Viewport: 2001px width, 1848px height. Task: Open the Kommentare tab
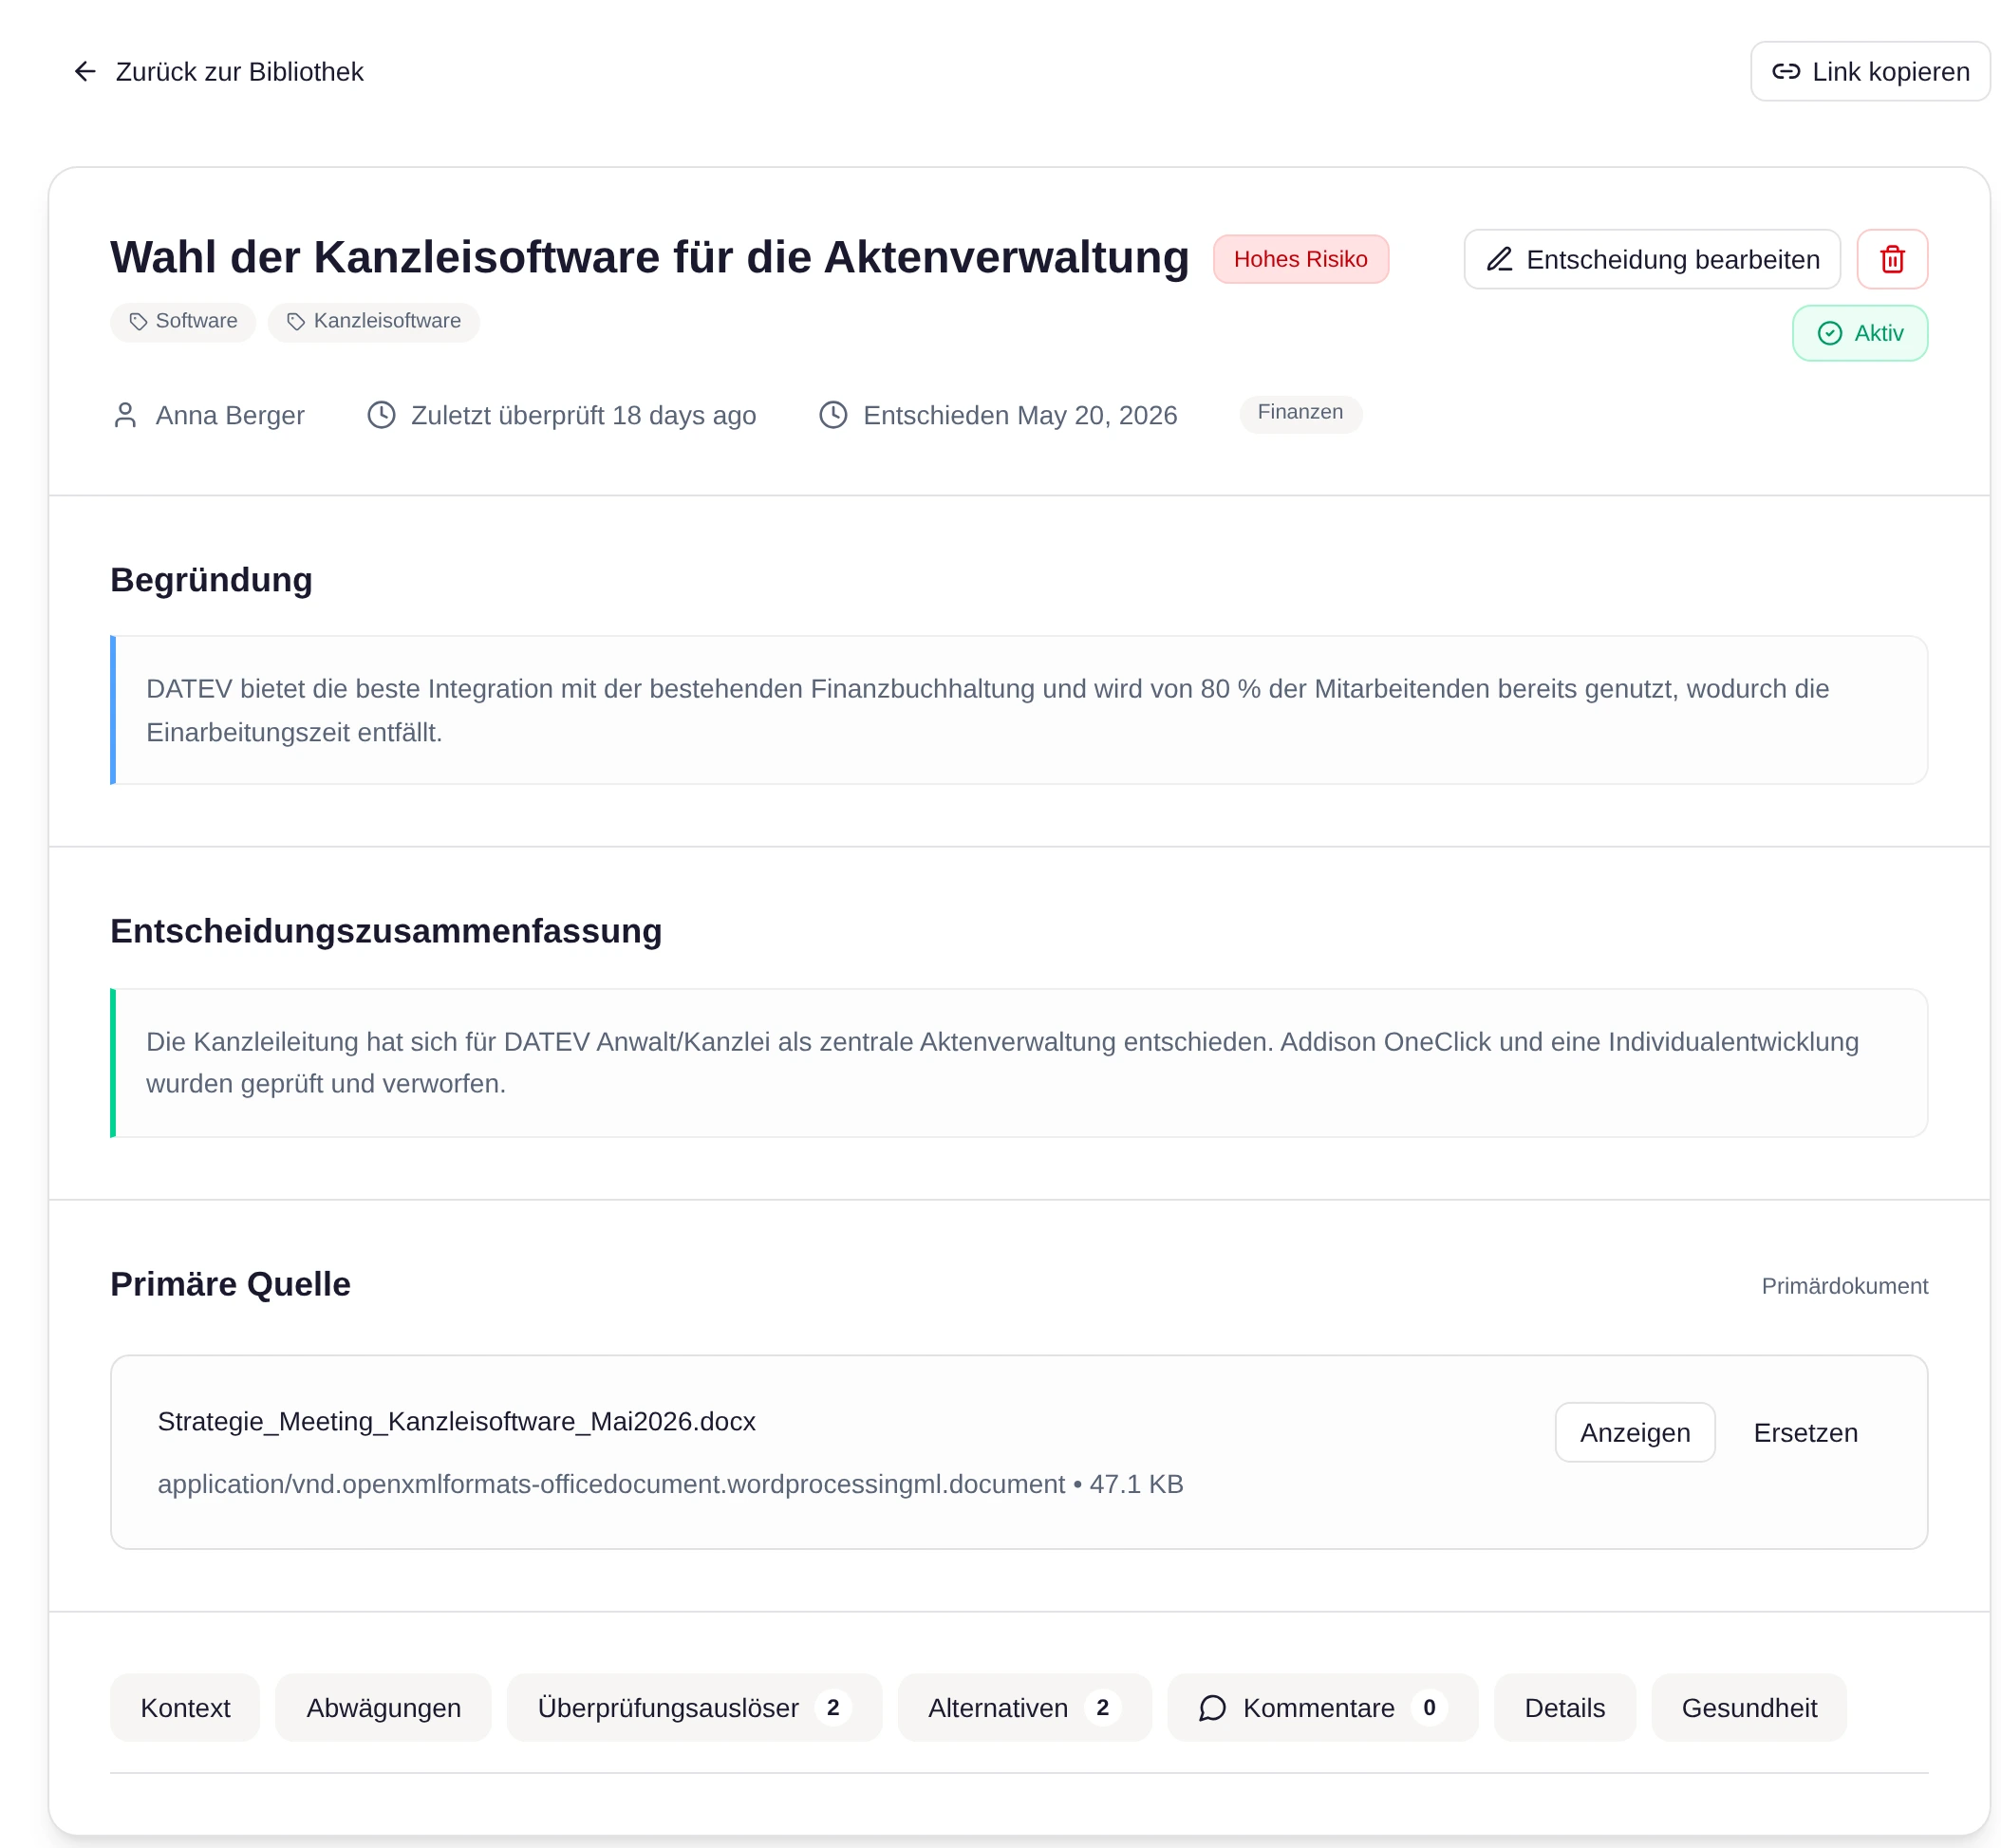coord(1322,1707)
